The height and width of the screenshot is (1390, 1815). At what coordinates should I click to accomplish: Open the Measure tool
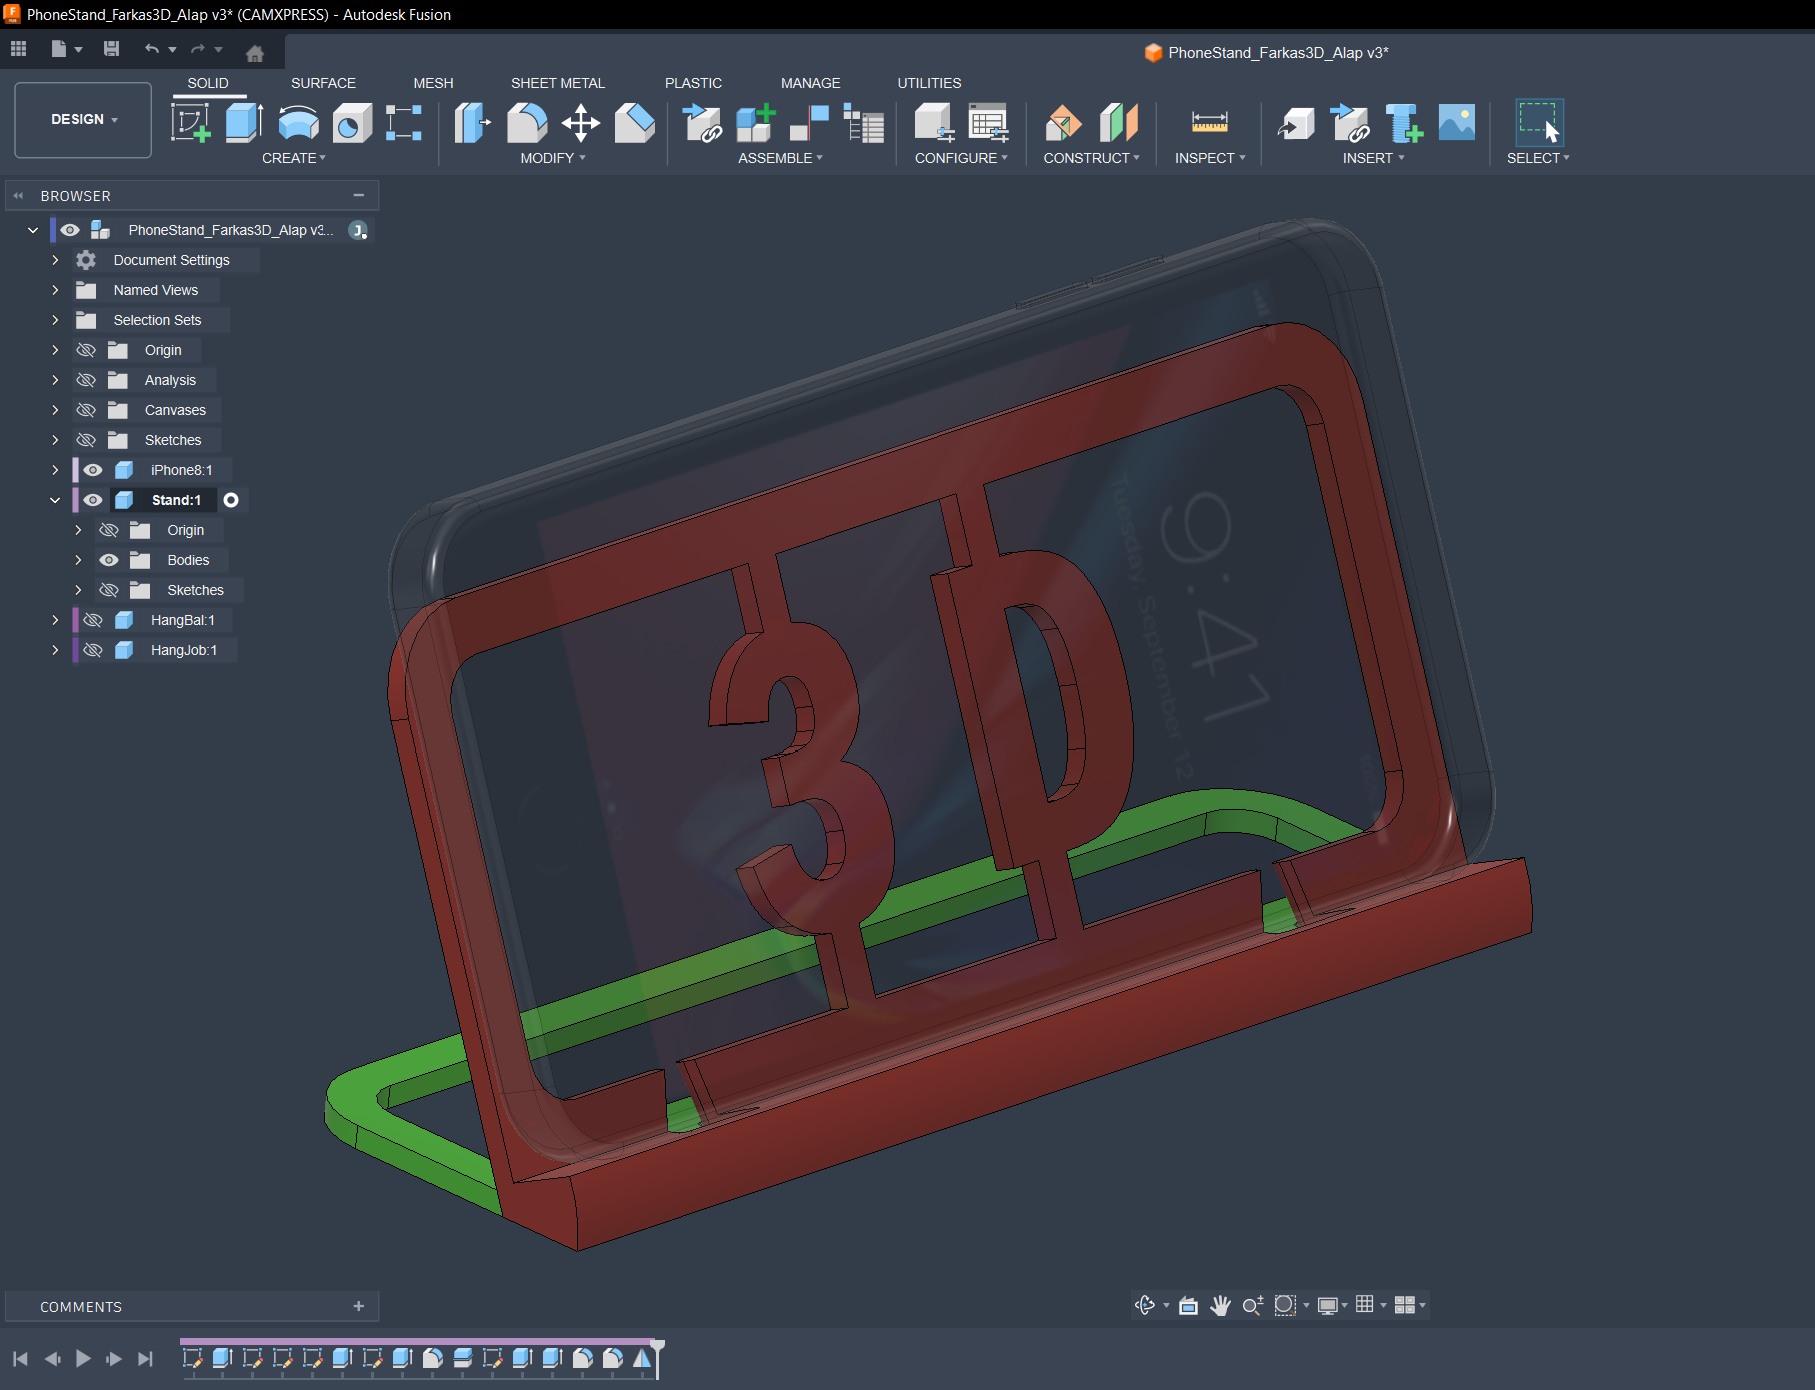(x=1209, y=123)
